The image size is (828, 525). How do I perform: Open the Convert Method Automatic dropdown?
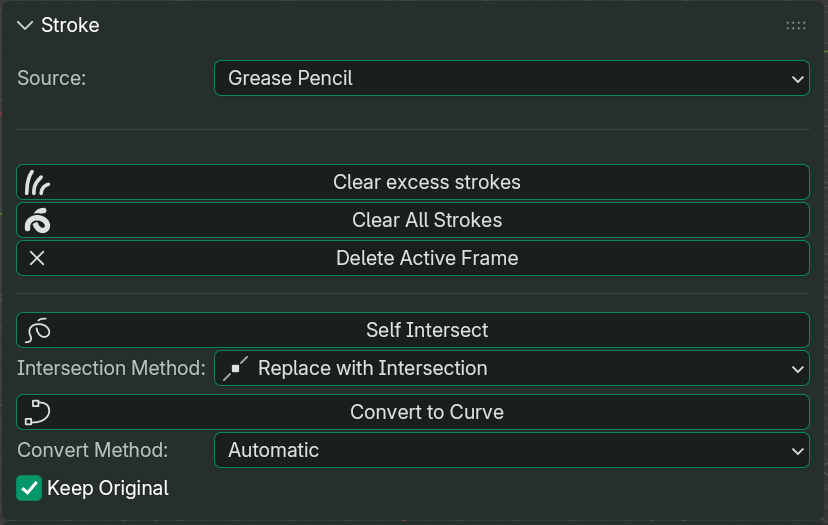coord(511,451)
